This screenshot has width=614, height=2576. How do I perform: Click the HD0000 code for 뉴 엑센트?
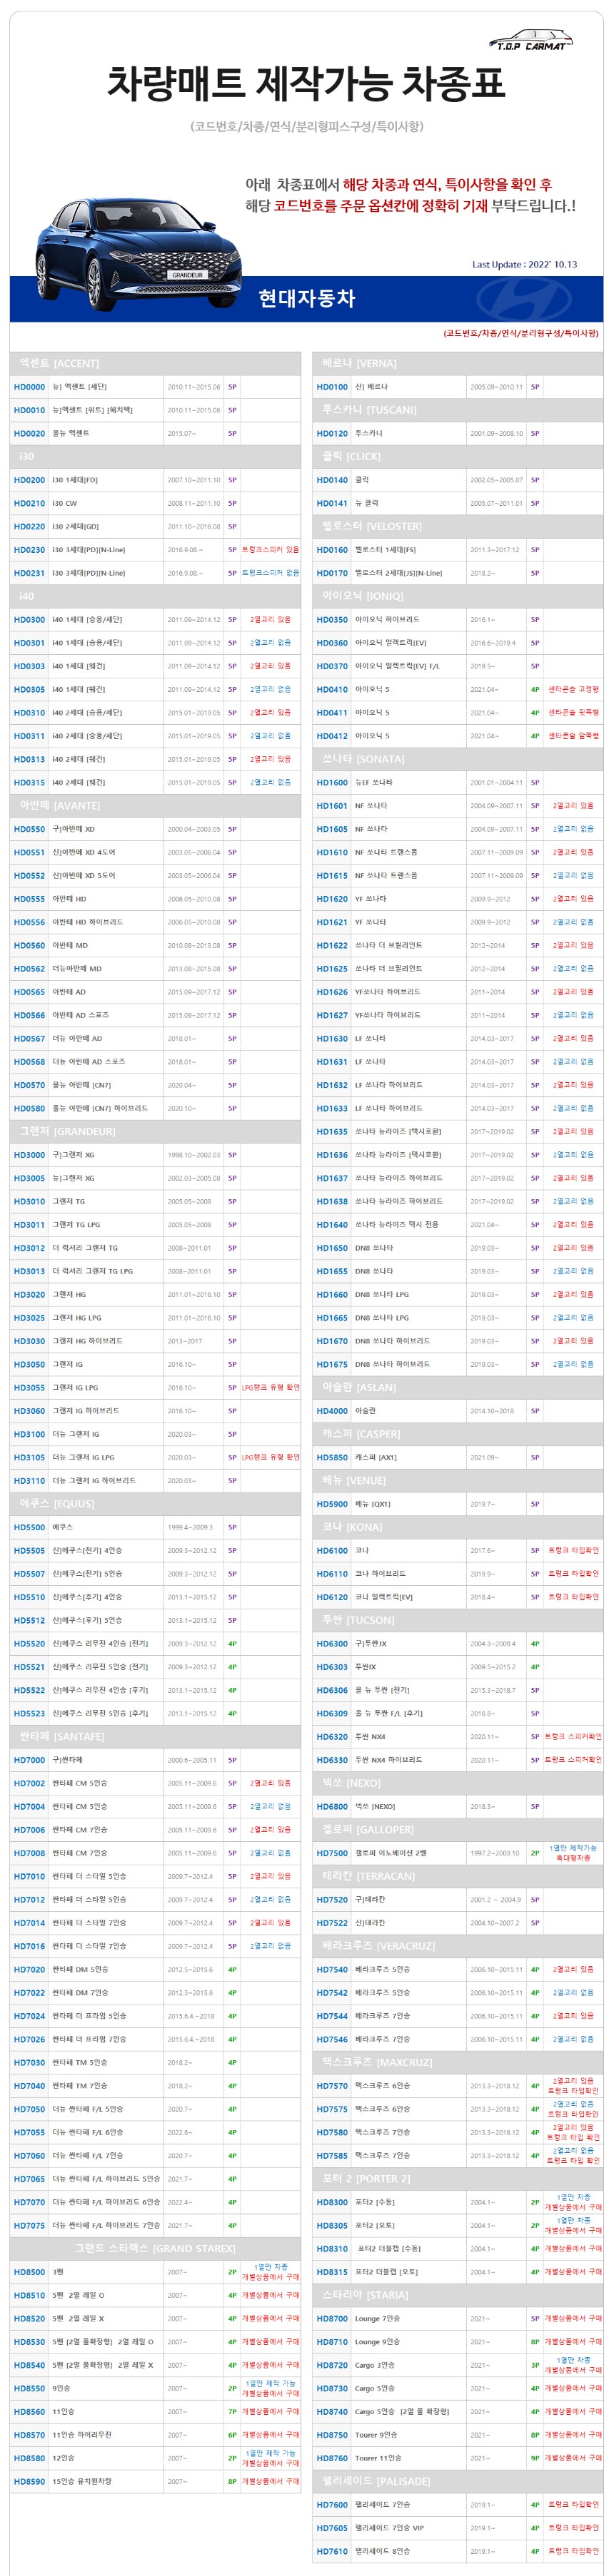point(29,387)
